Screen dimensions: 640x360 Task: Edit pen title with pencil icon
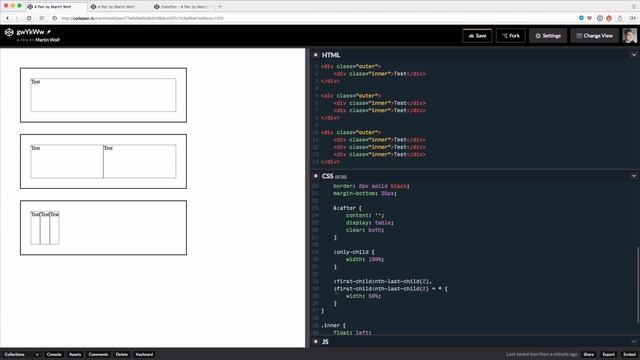49,32
